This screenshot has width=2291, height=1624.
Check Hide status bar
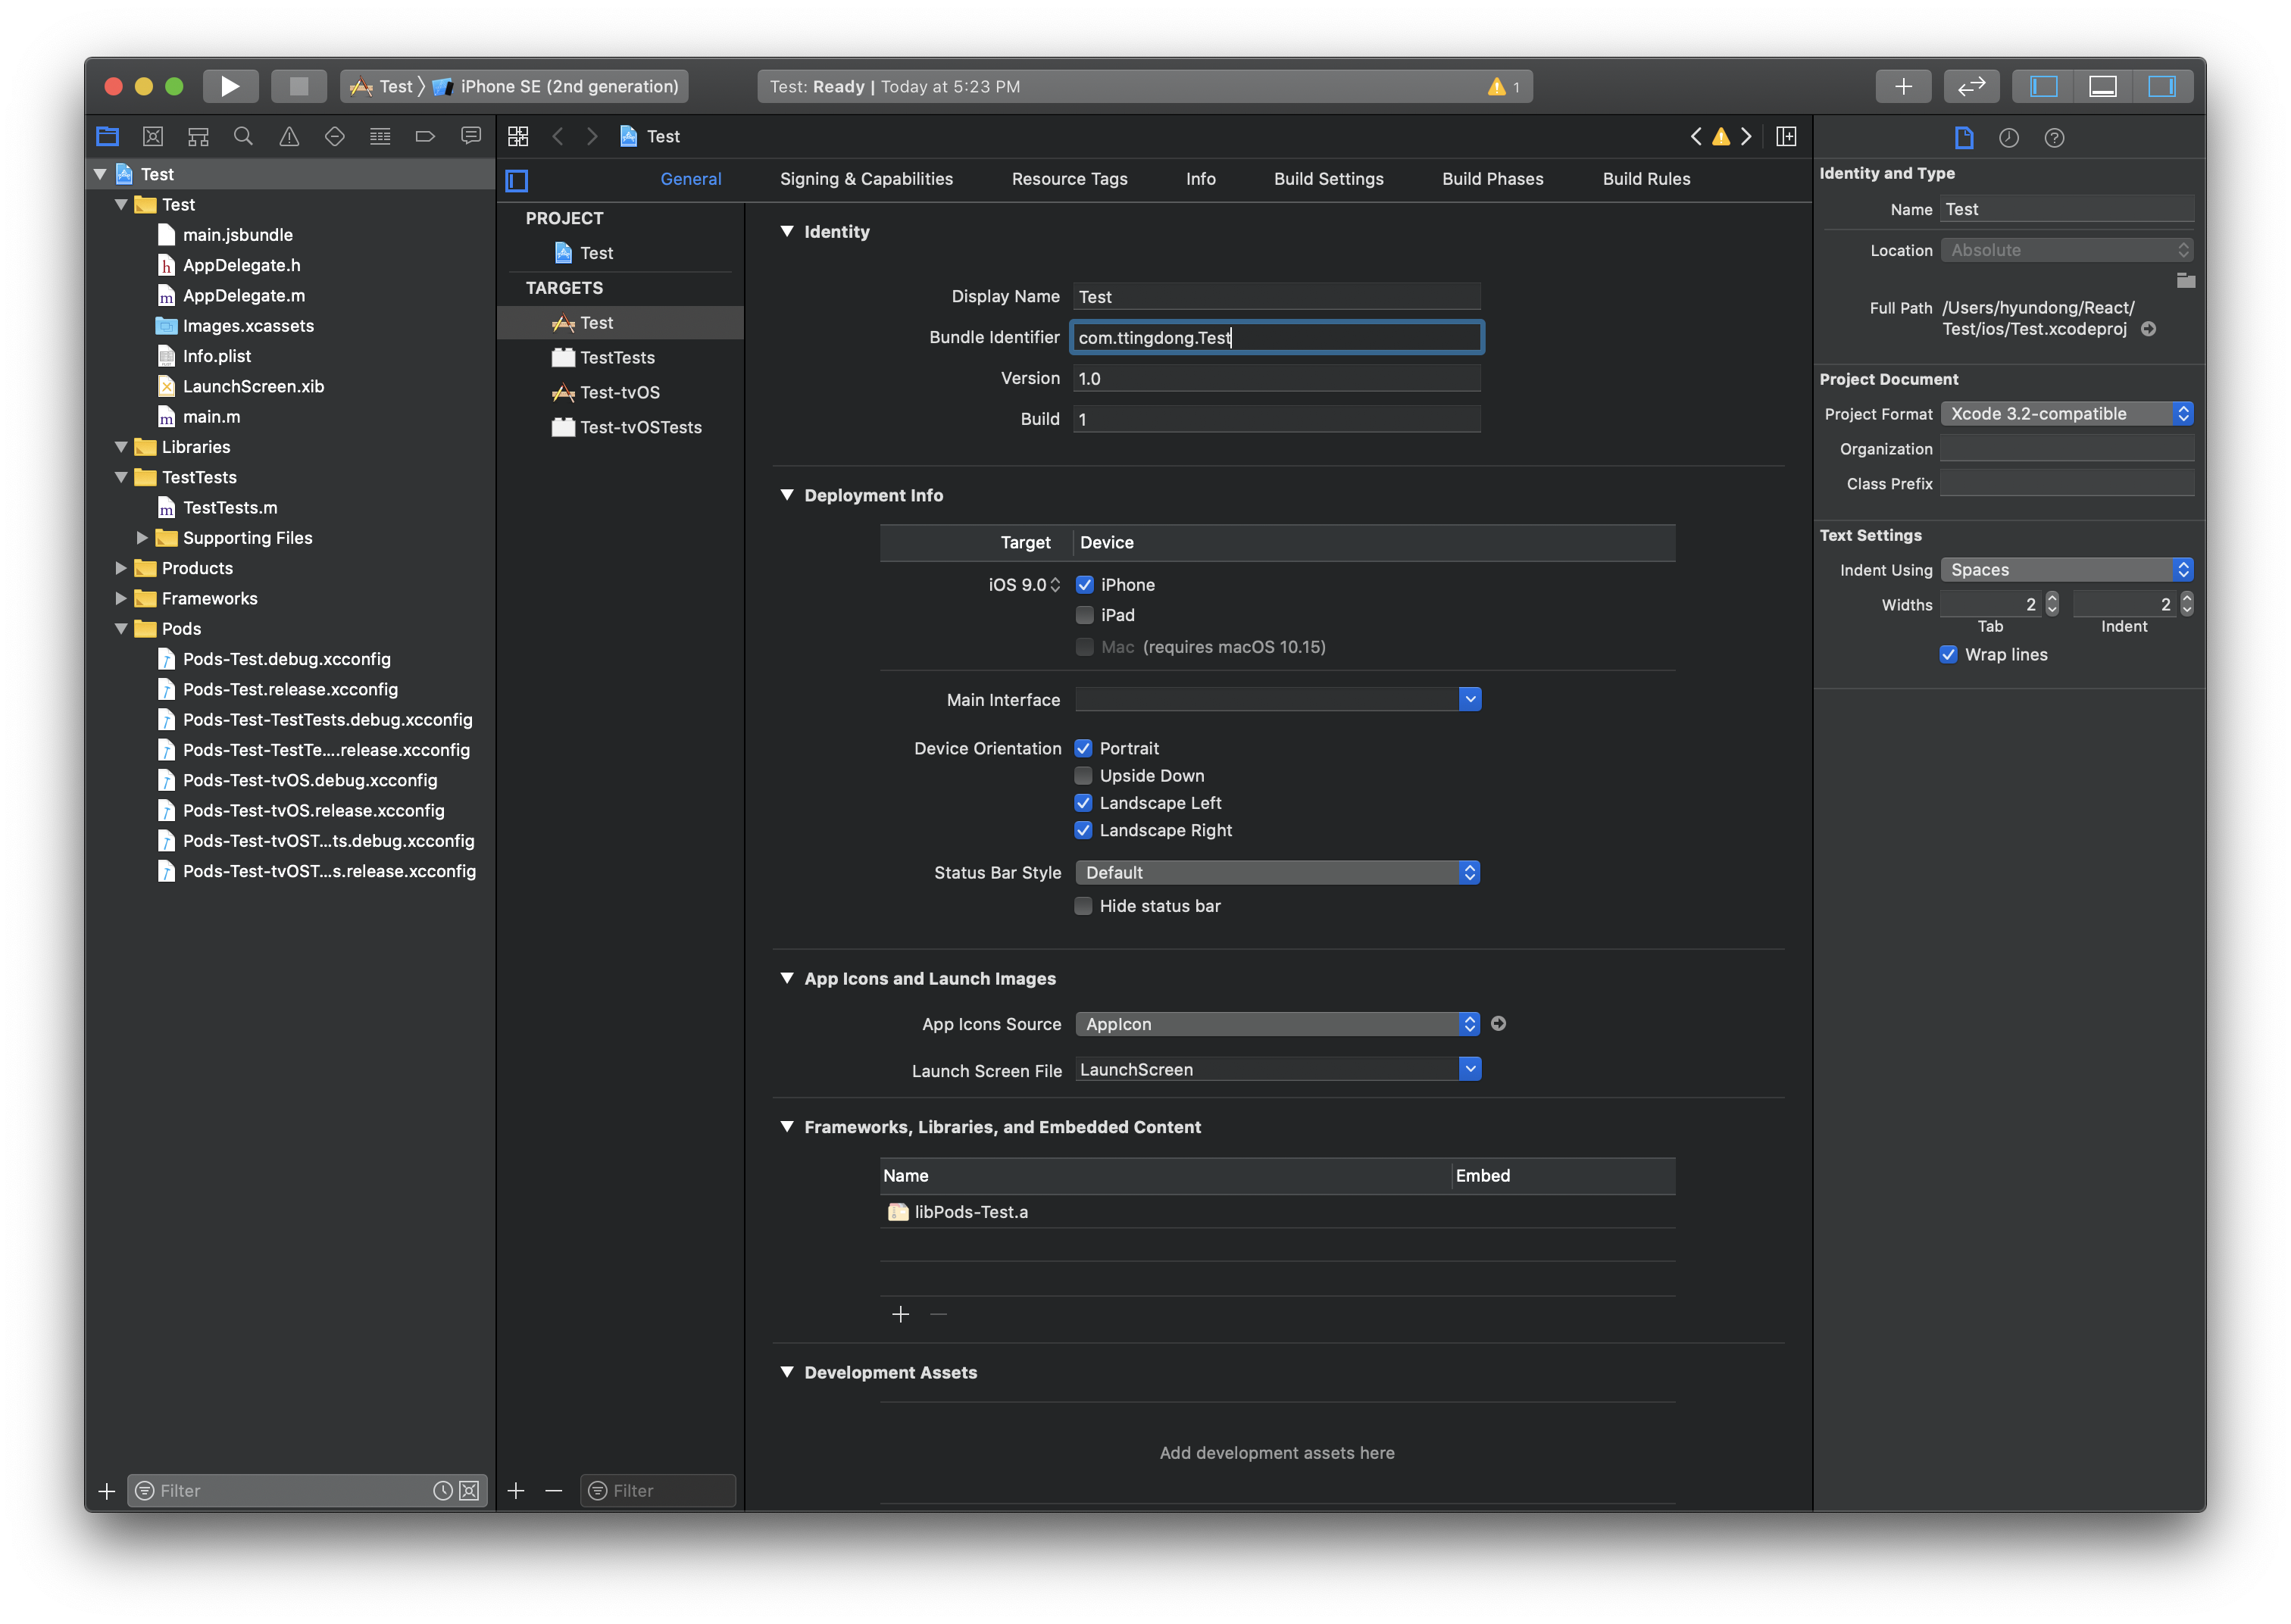[1083, 906]
